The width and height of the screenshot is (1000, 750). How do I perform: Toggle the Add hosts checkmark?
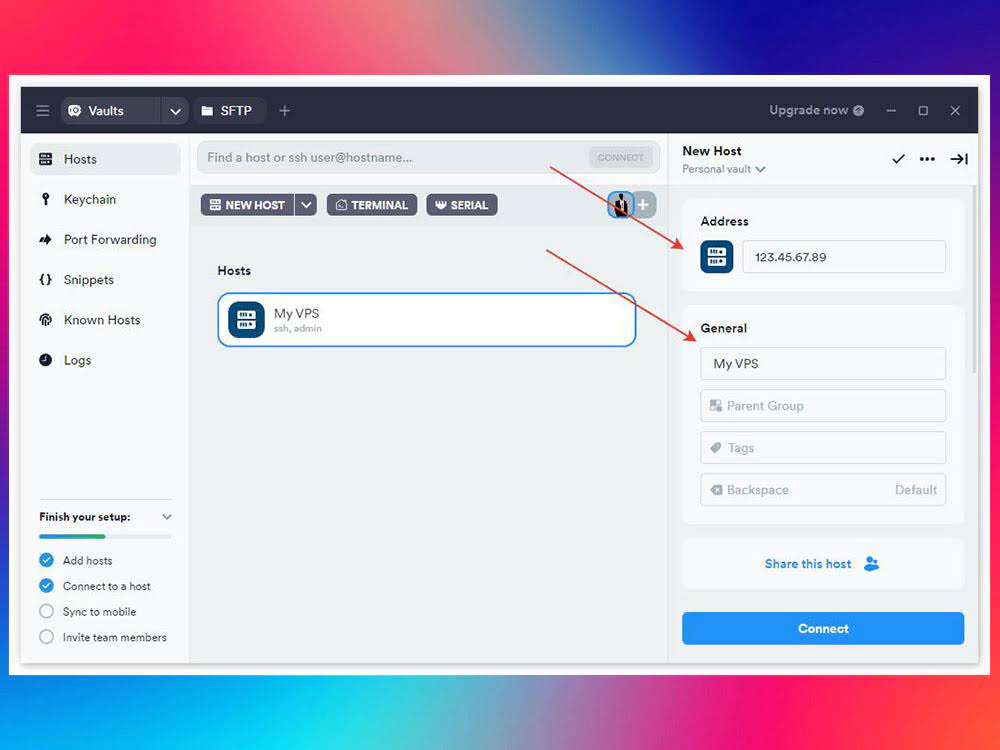coord(46,560)
